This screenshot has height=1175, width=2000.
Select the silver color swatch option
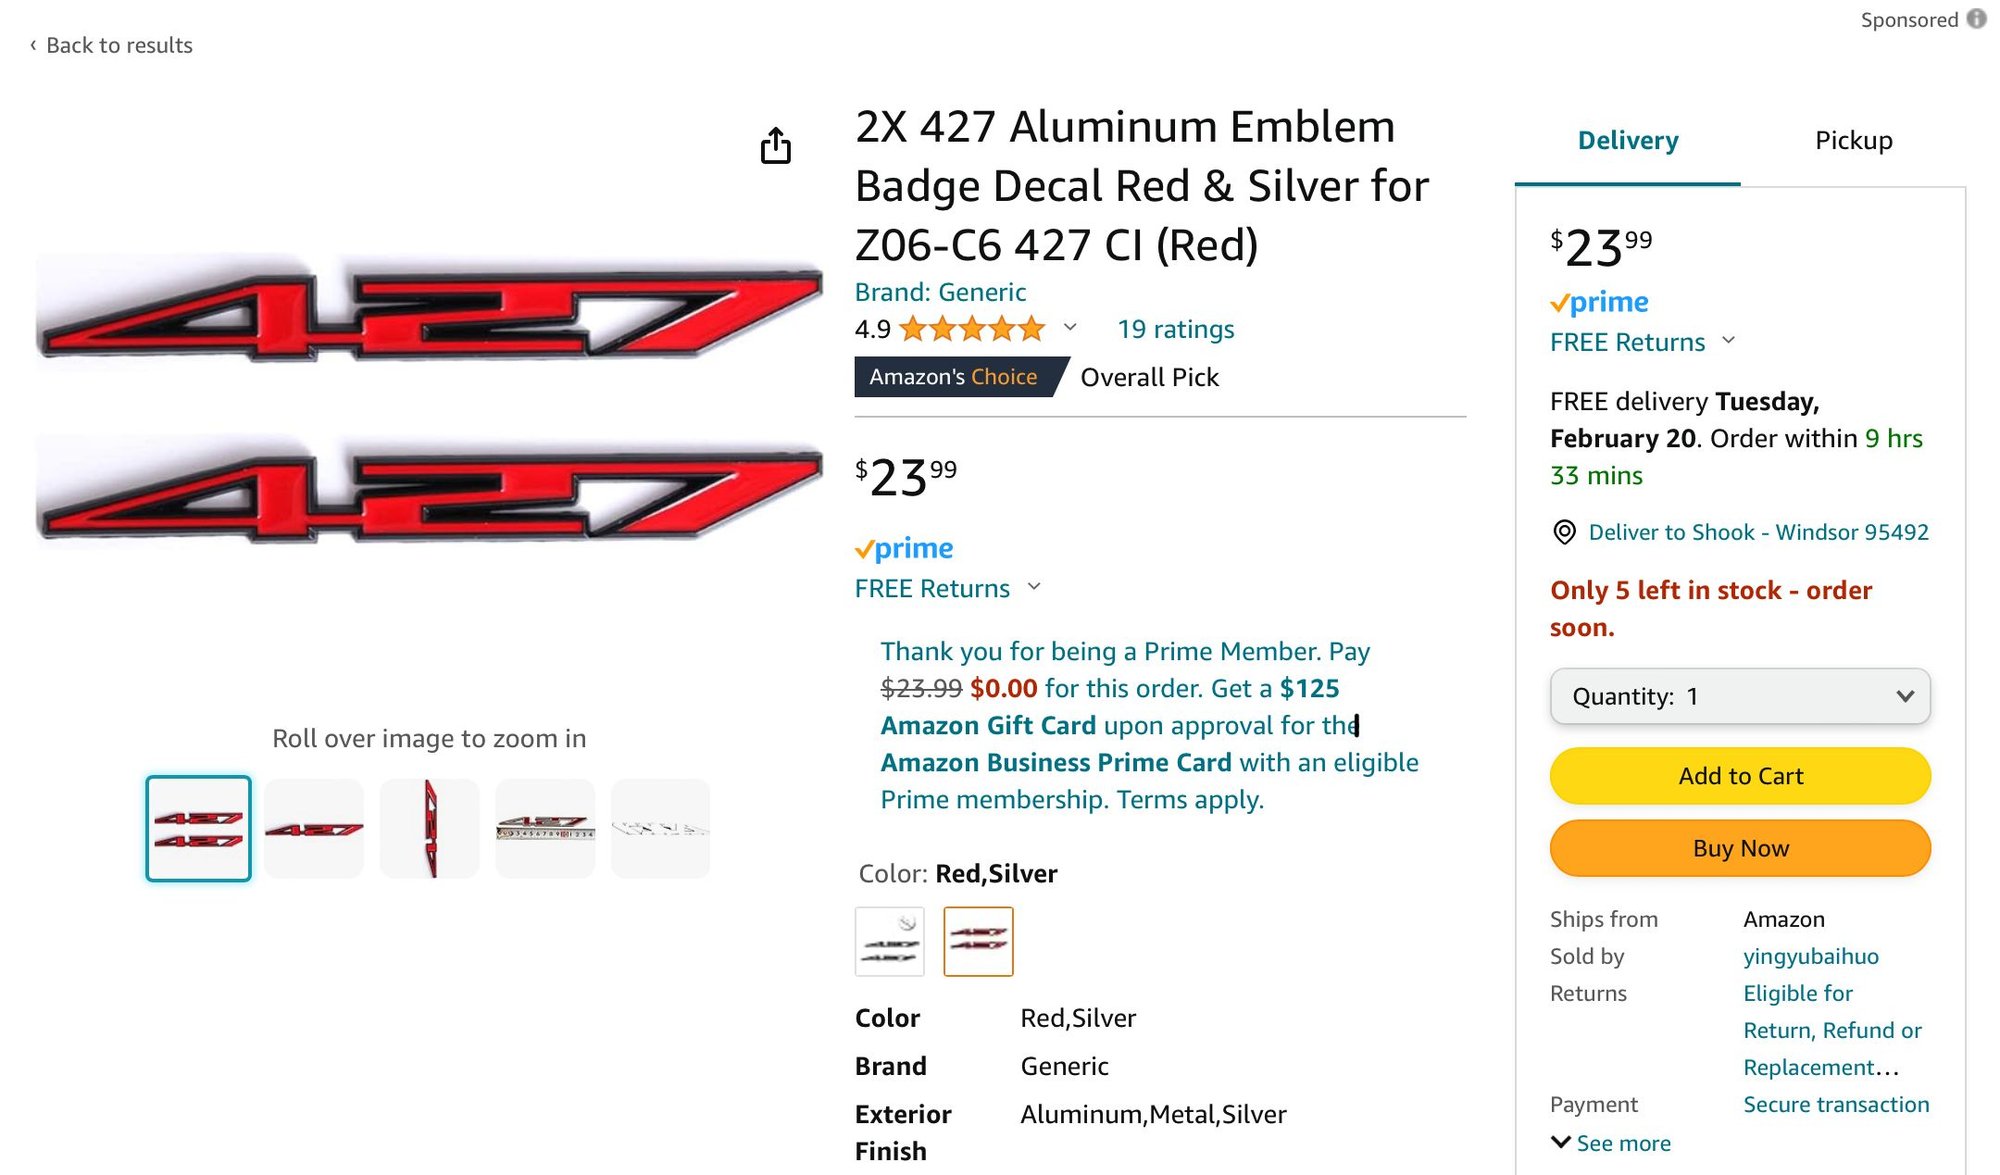(890, 941)
